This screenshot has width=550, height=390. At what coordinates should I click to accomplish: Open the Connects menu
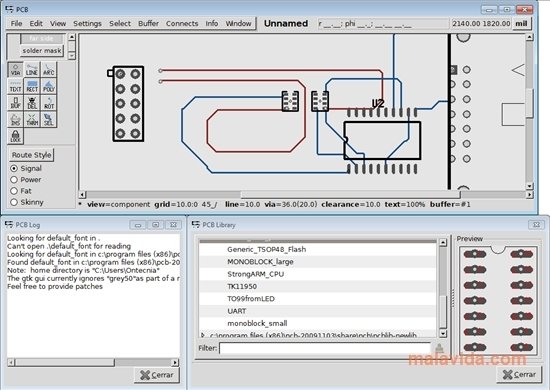click(182, 23)
